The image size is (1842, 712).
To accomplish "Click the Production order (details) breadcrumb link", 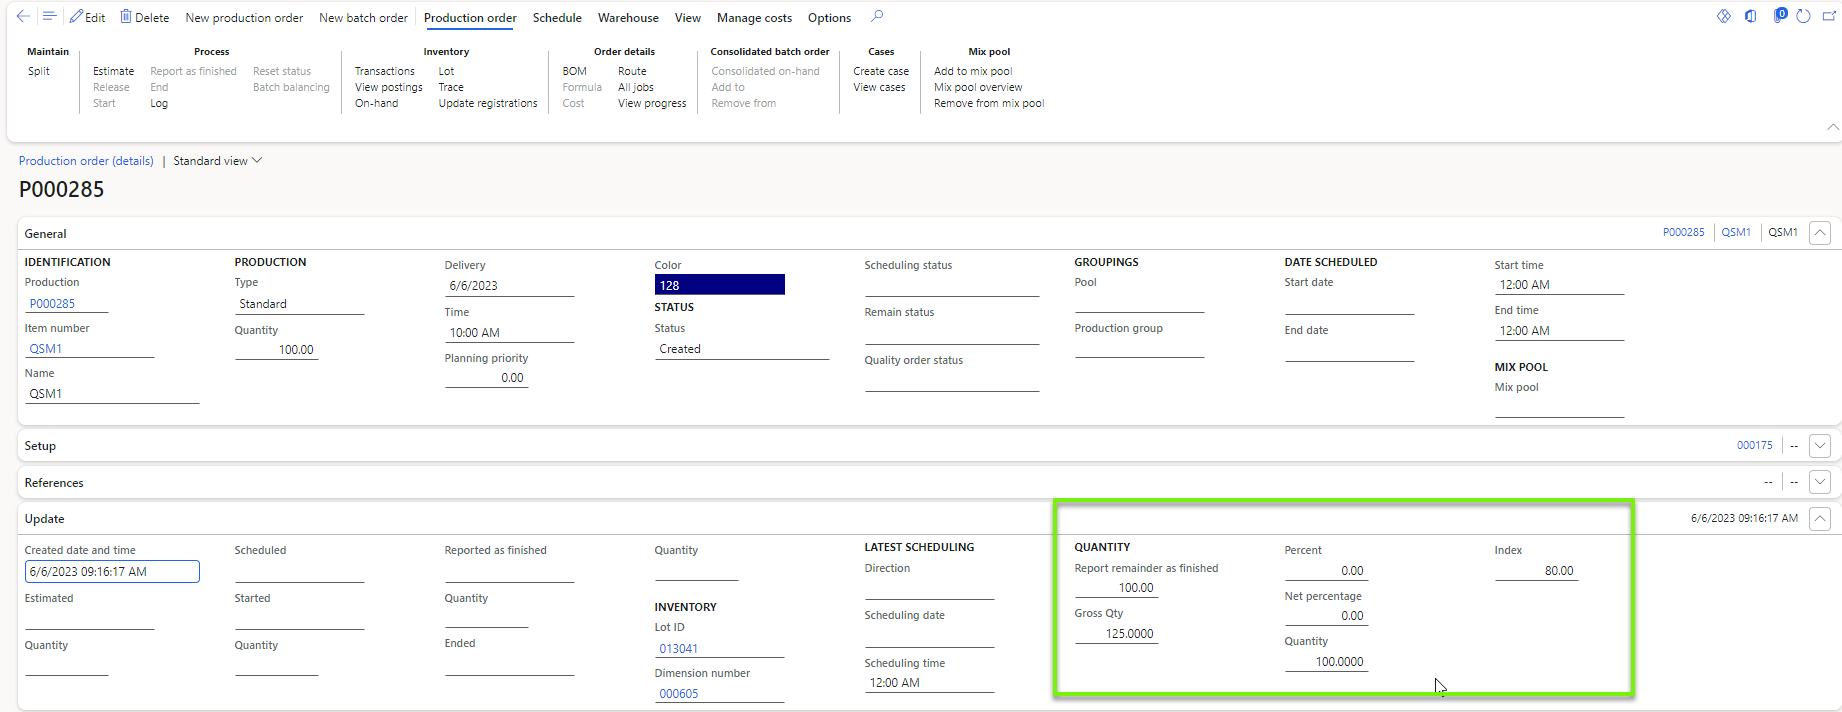I will pyautogui.click(x=86, y=161).
